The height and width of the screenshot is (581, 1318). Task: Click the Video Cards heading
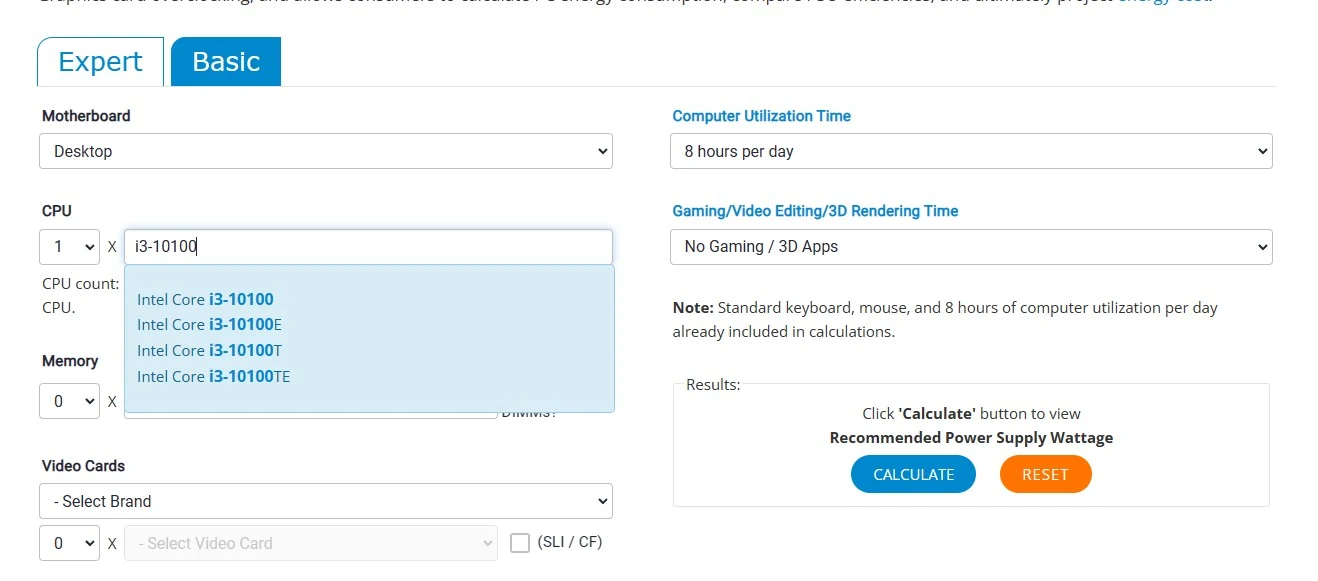coord(83,466)
